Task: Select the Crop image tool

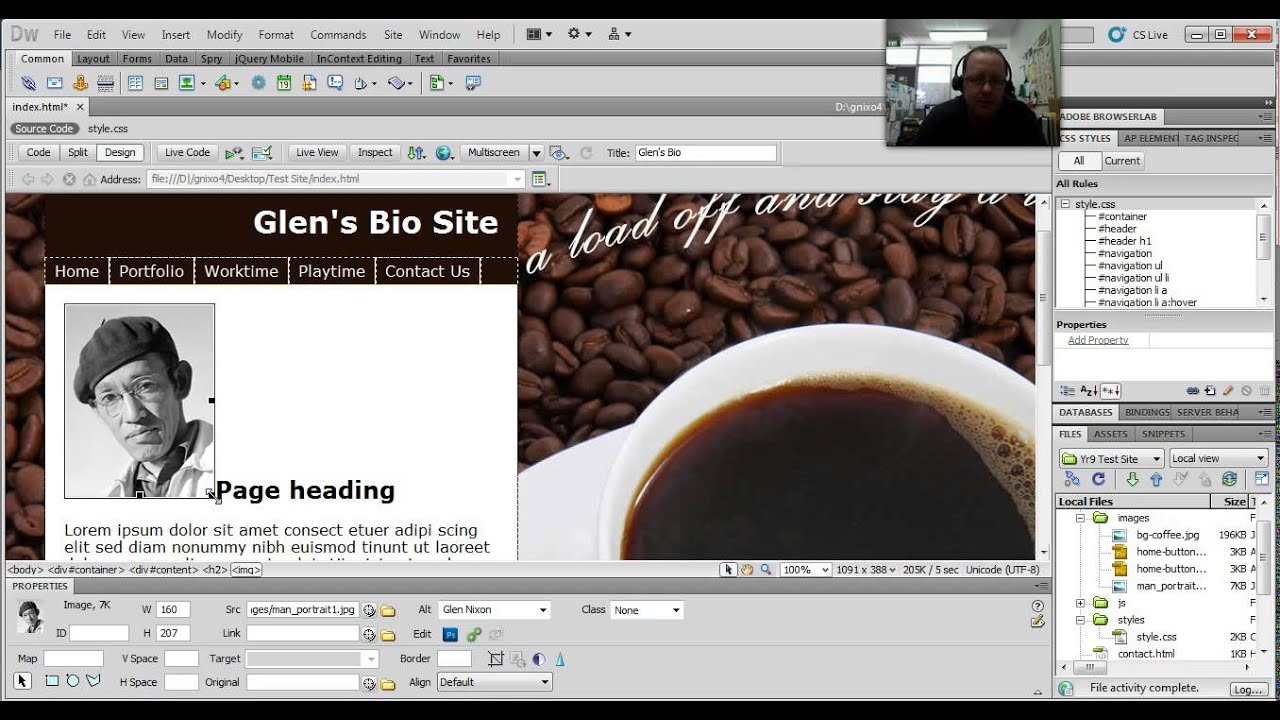Action: [496, 659]
